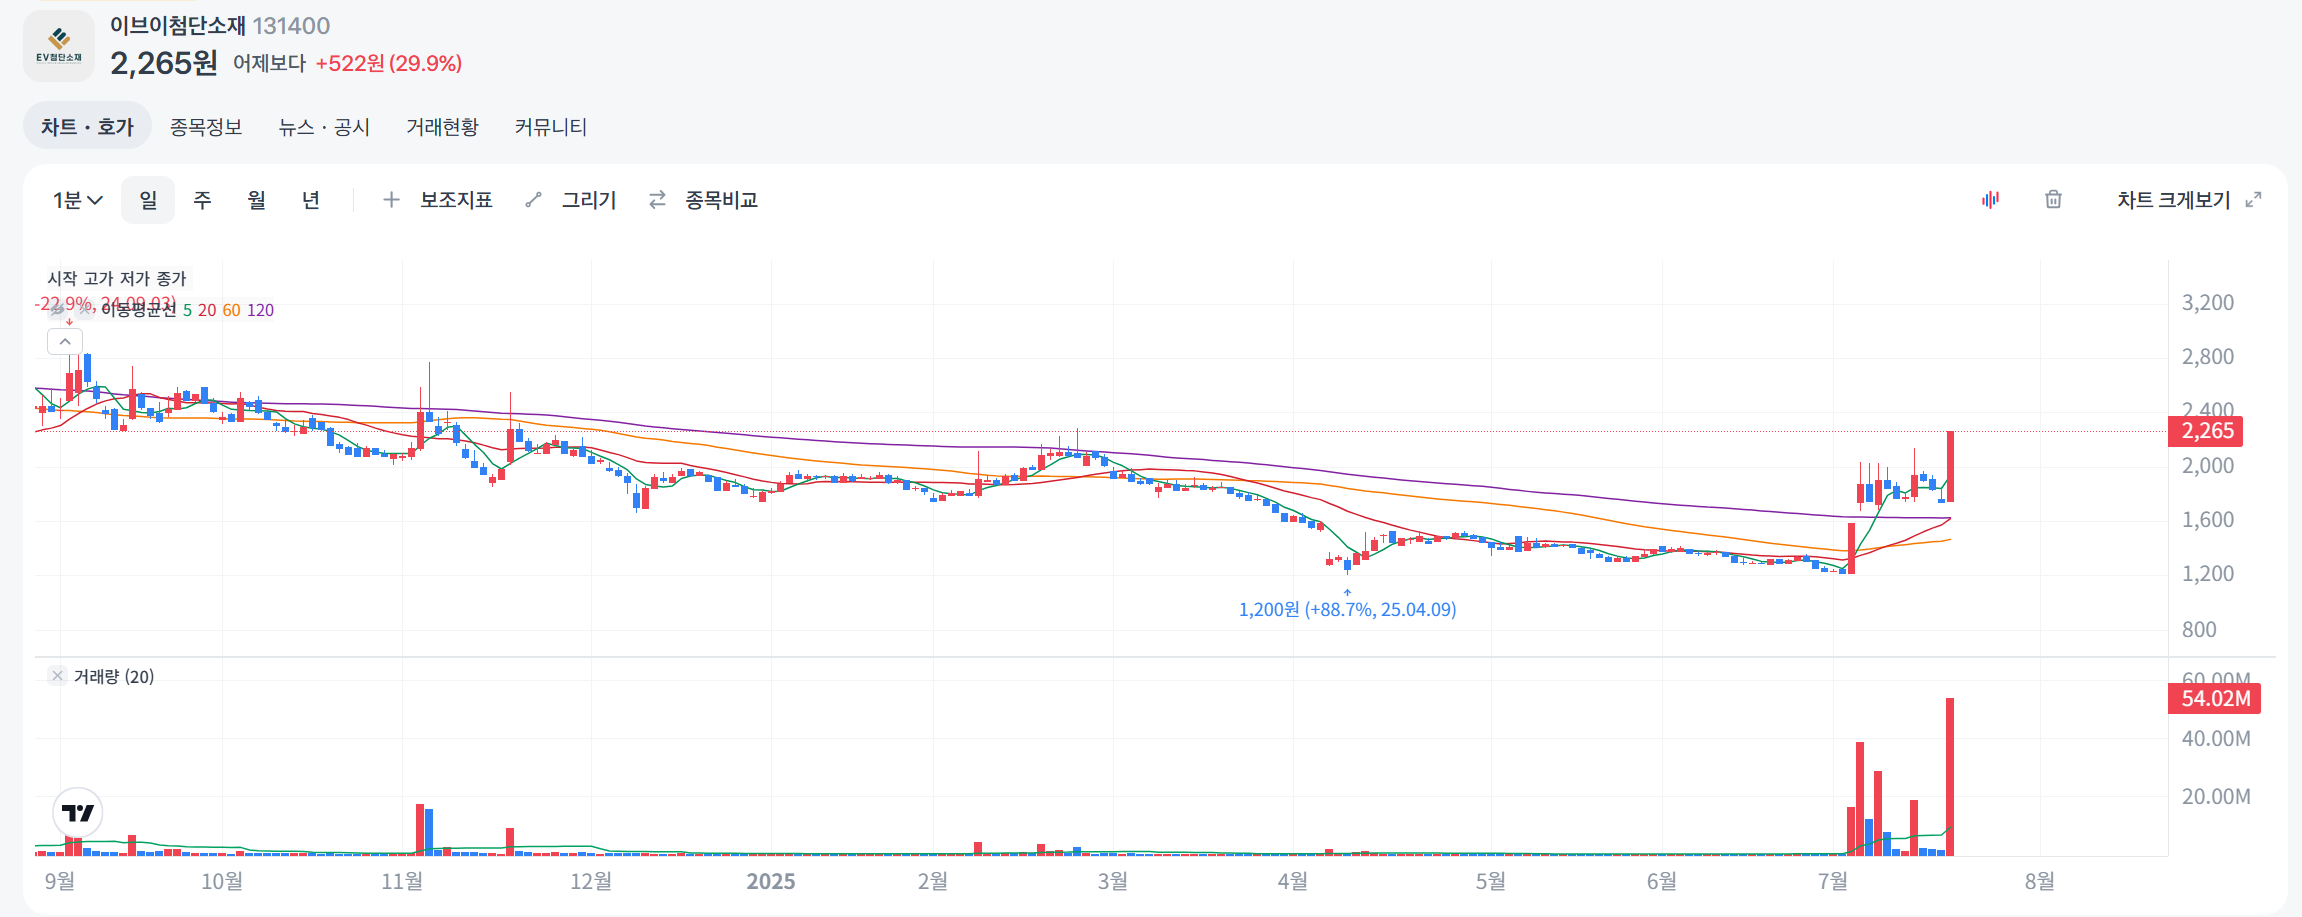
Task: Open the 1분 minute interval dropdown
Action: click(78, 200)
